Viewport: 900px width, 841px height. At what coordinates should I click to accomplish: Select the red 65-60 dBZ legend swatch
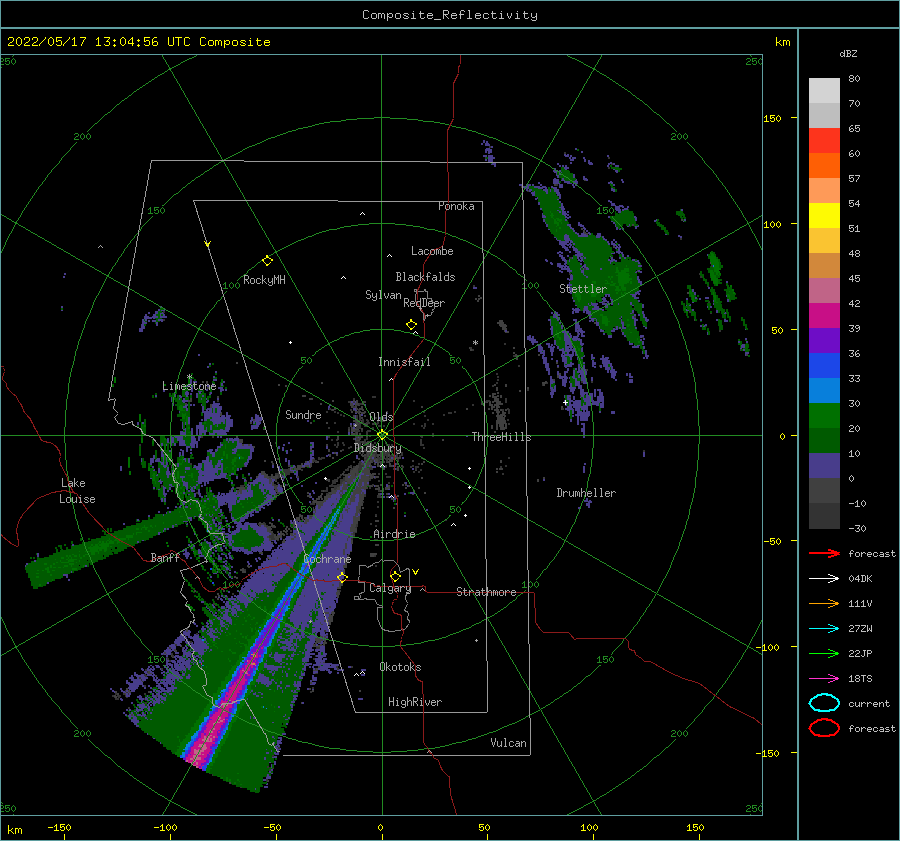click(824, 141)
